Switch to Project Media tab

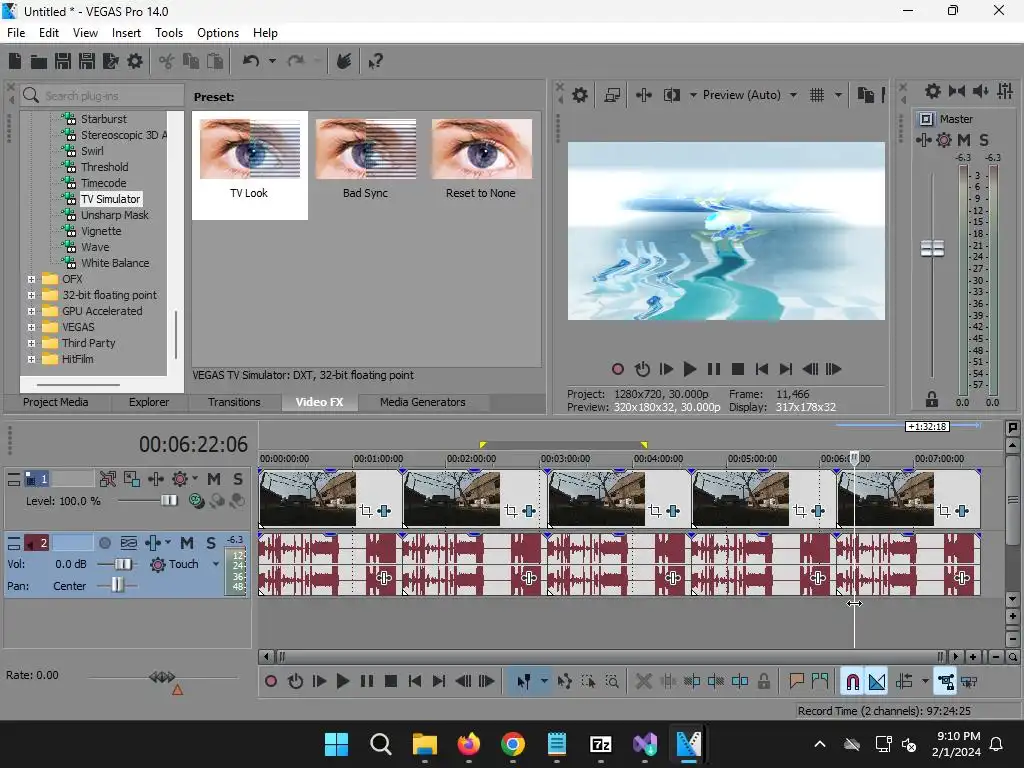coord(56,402)
